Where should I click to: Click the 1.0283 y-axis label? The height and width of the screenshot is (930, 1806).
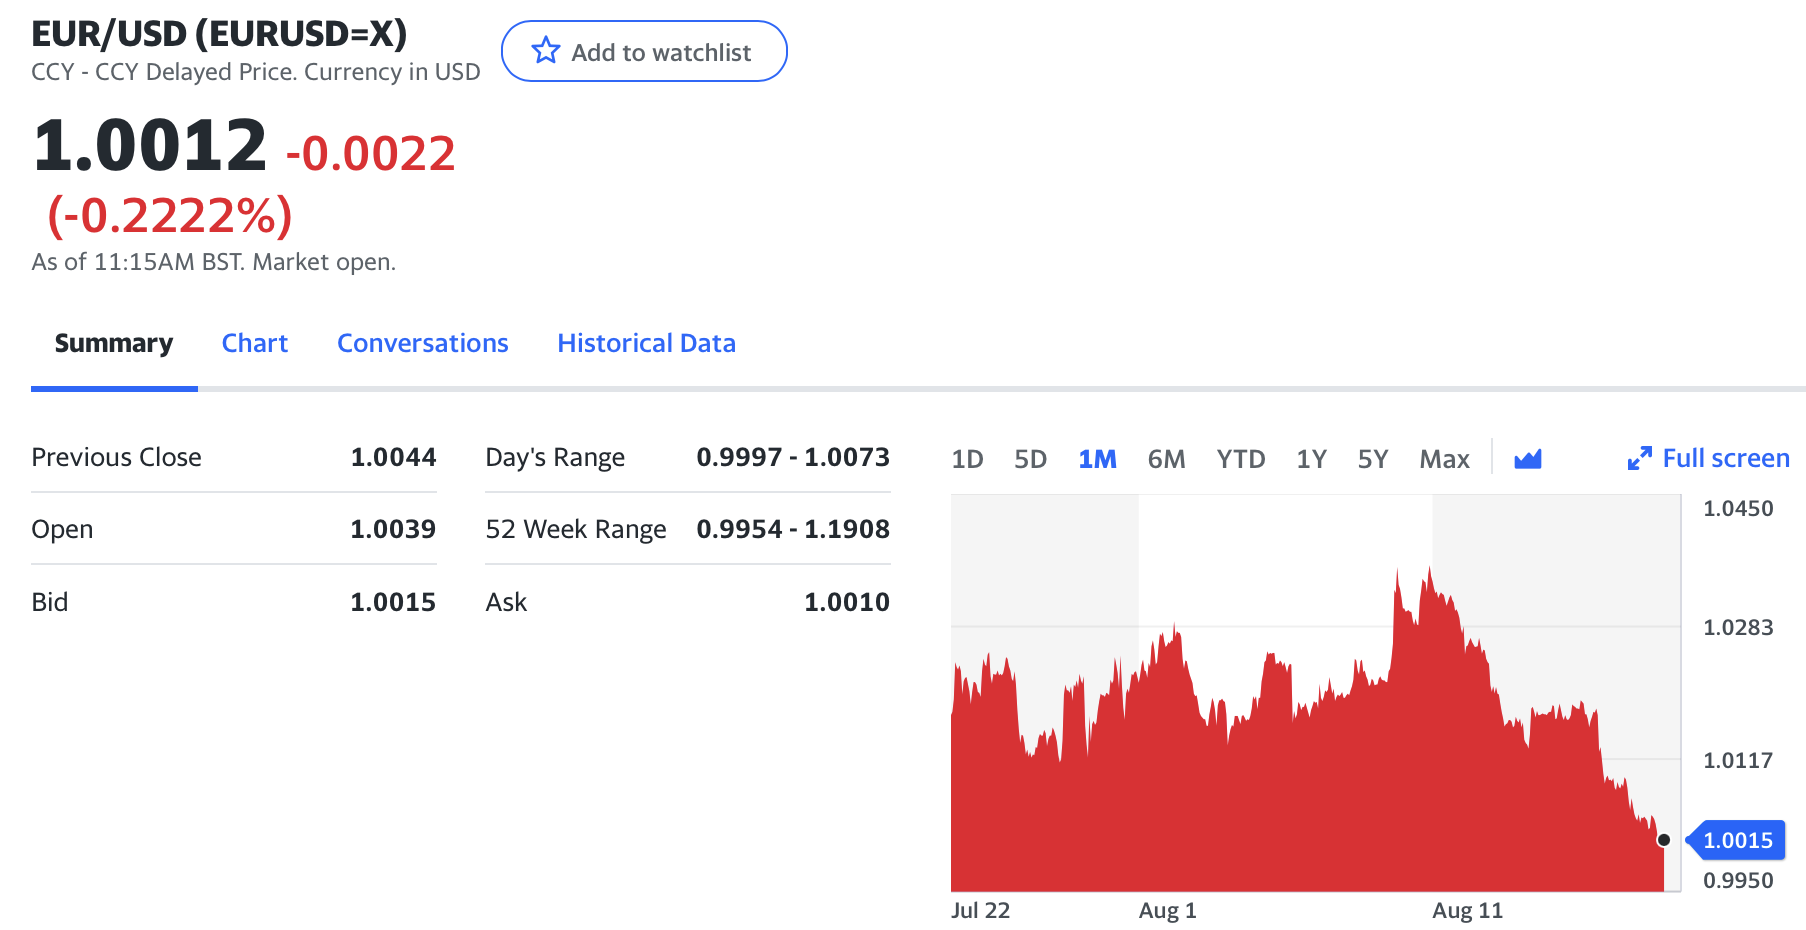1738,627
